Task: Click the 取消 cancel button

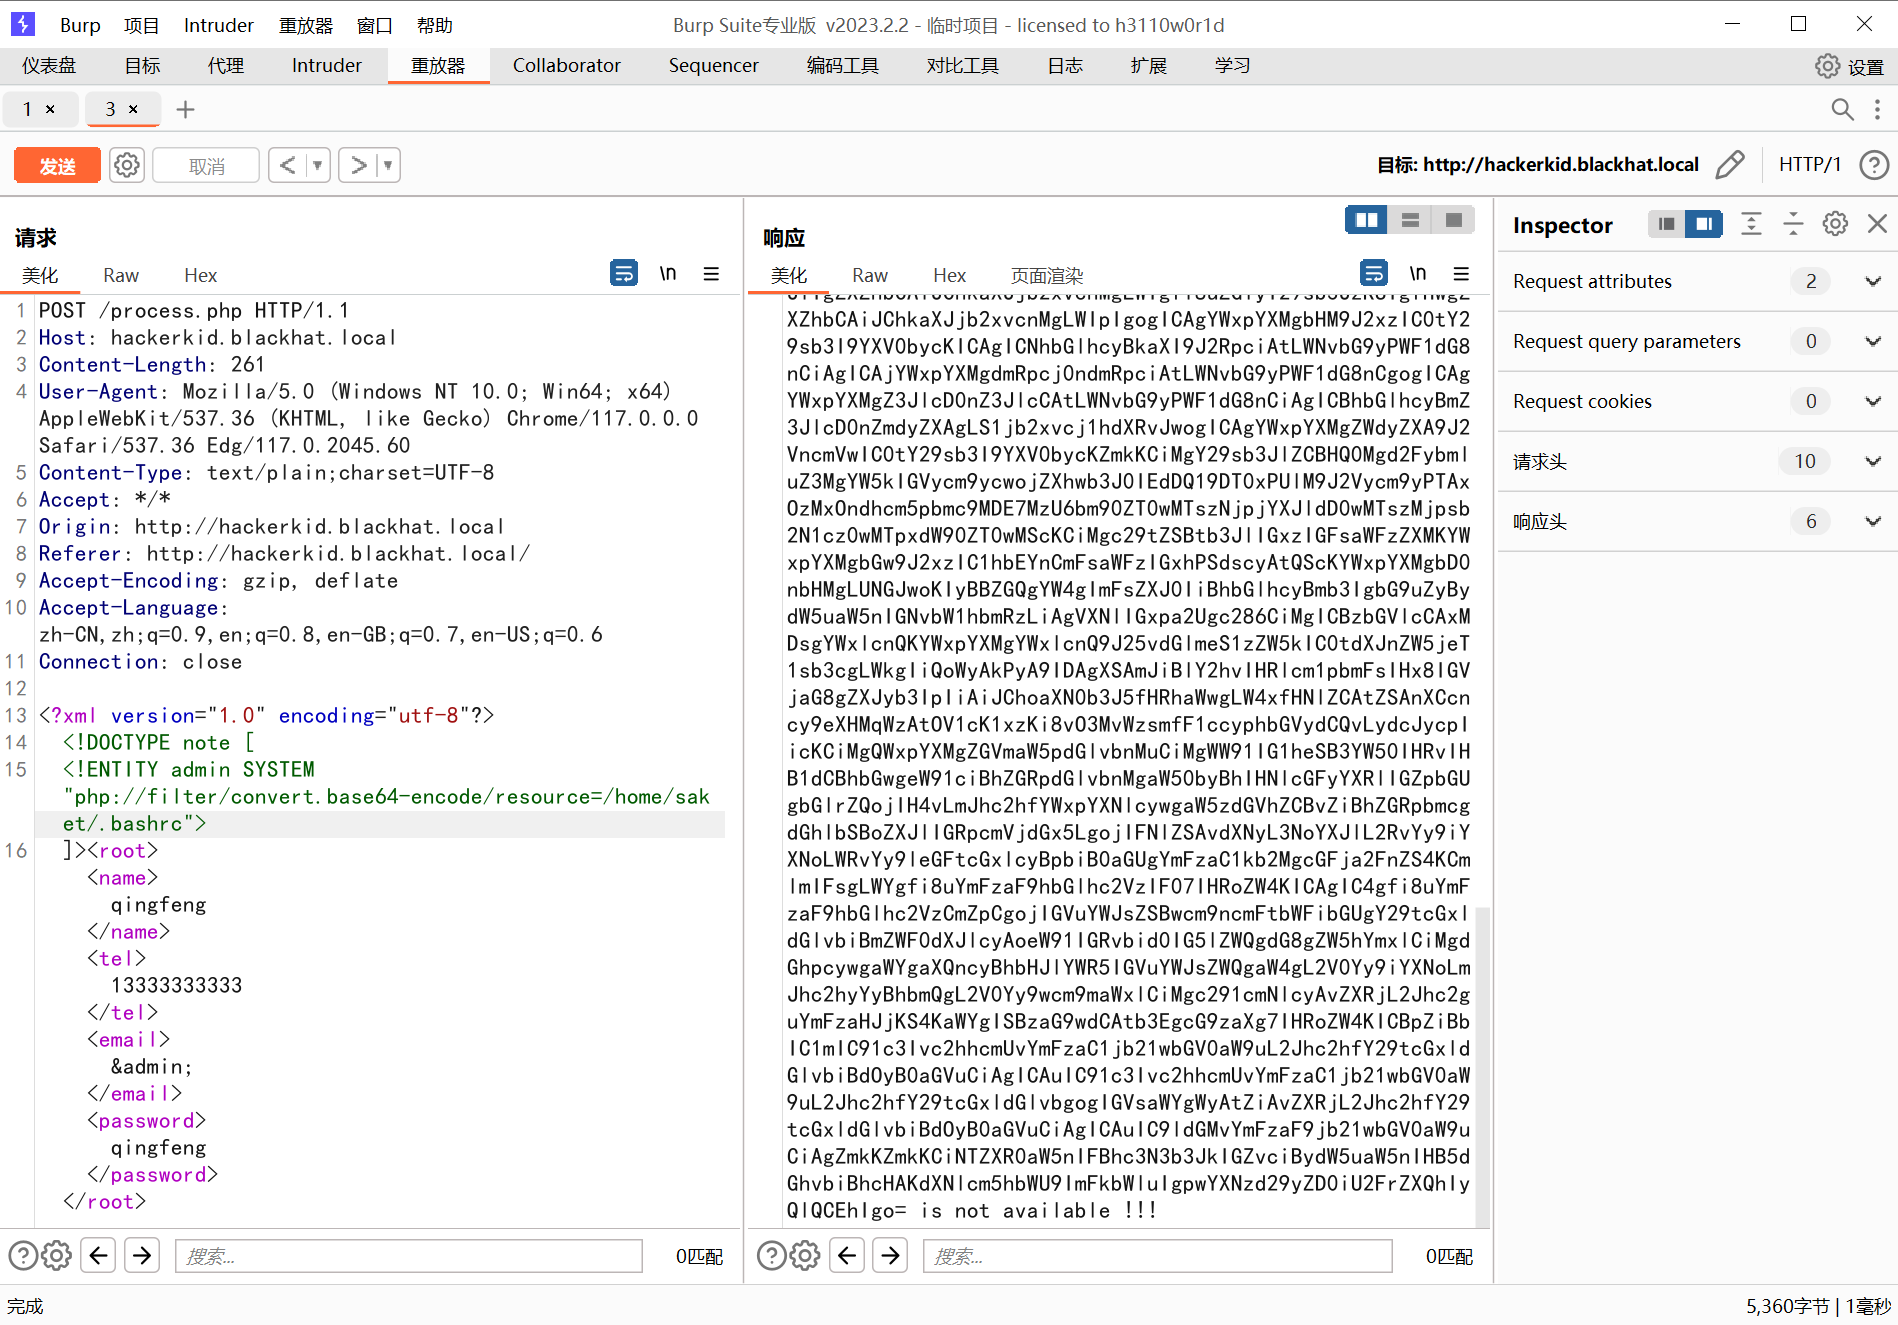Action: pyautogui.click(x=206, y=166)
